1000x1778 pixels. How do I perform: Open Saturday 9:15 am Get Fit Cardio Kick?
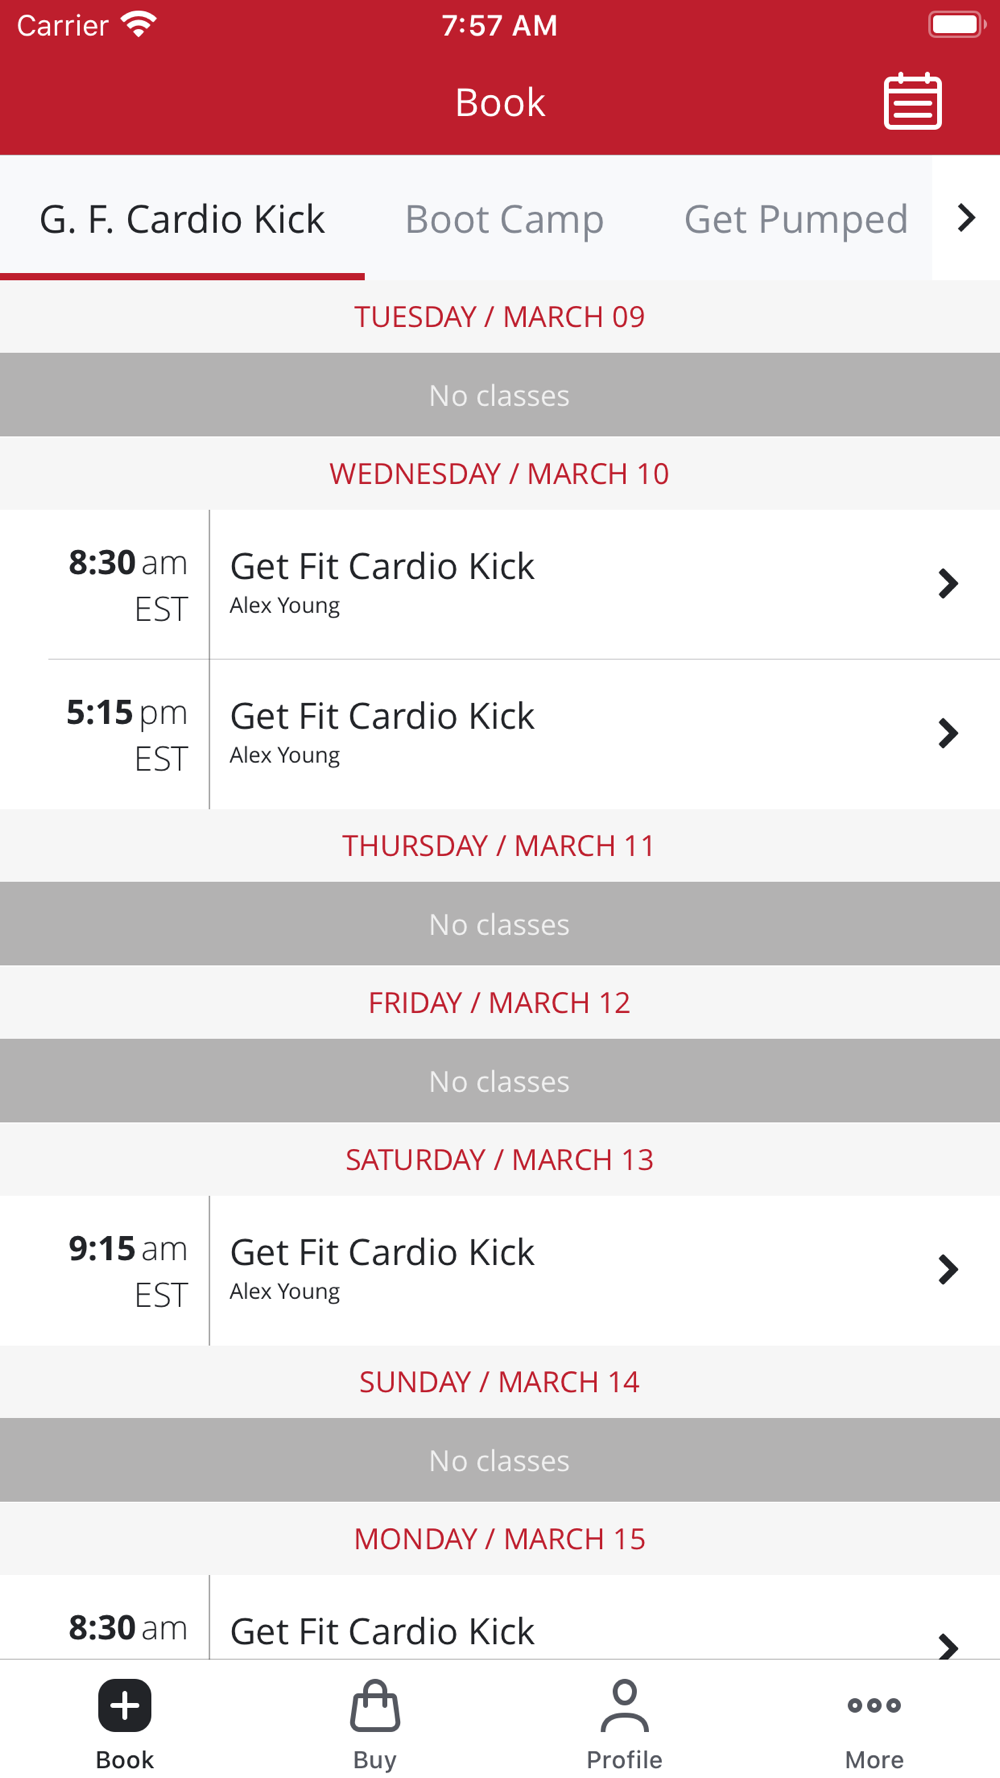click(x=500, y=1270)
